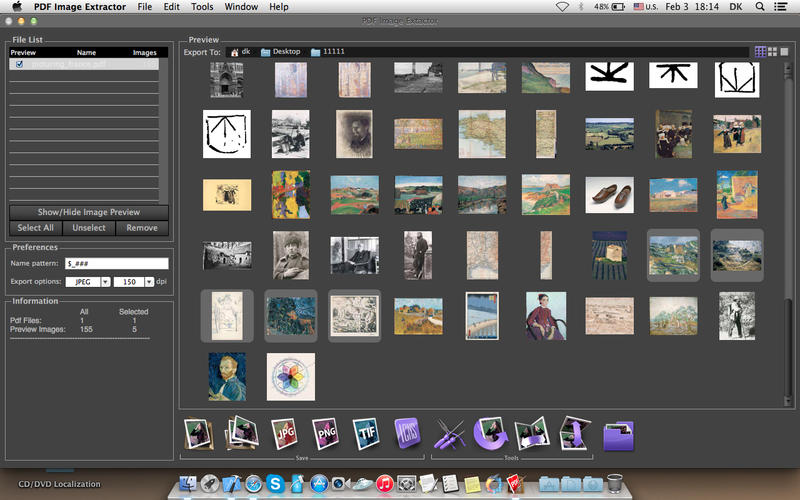Open Trash in the Dock
The width and height of the screenshot is (800, 500).
pos(615,483)
